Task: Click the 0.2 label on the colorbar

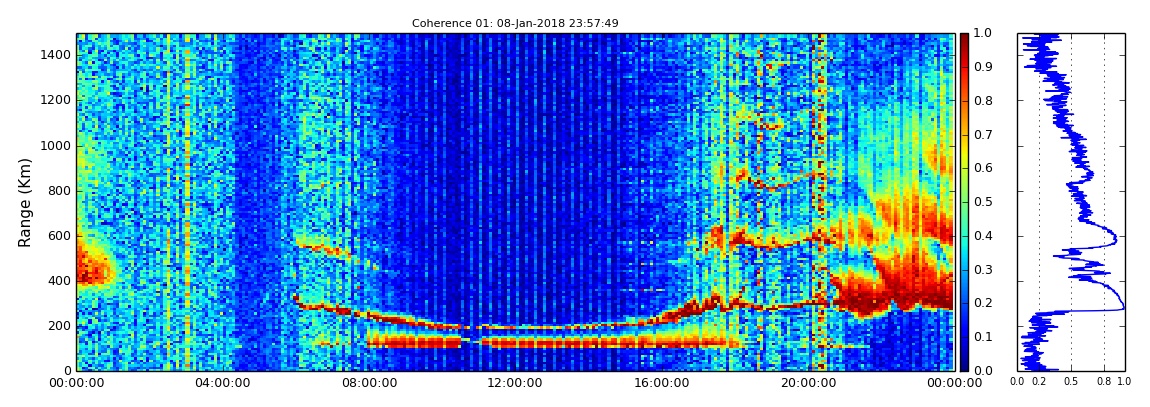Action: tap(981, 303)
